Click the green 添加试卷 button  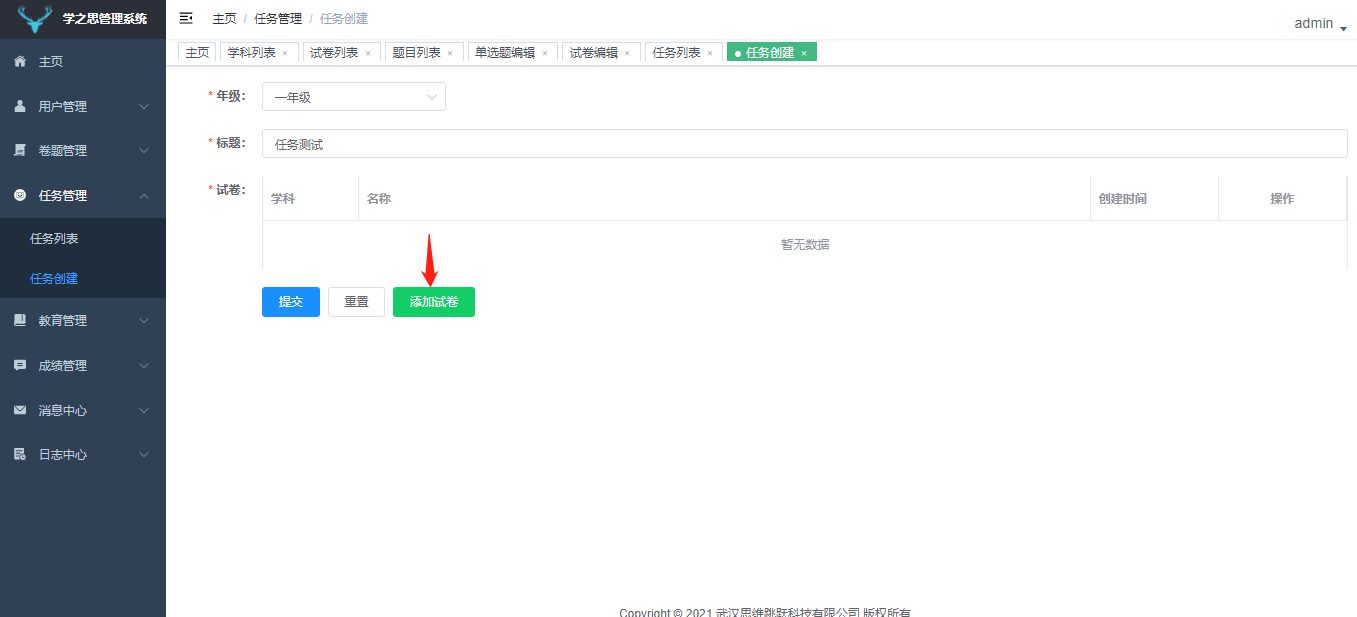pos(433,301)
